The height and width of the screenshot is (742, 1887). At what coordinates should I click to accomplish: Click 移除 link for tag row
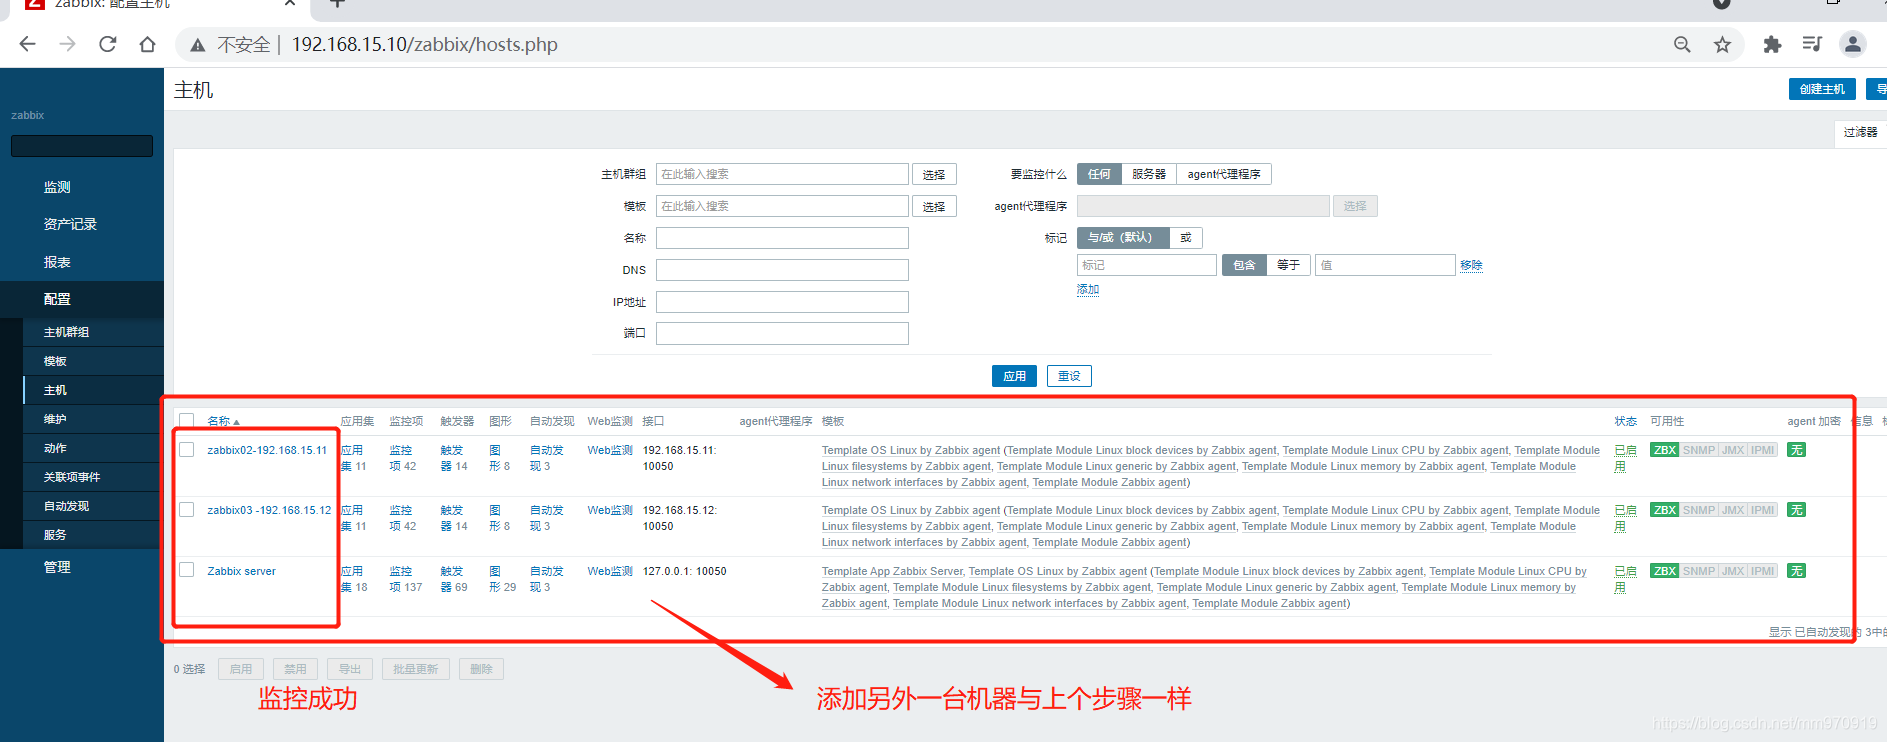tap(1471, 265)
